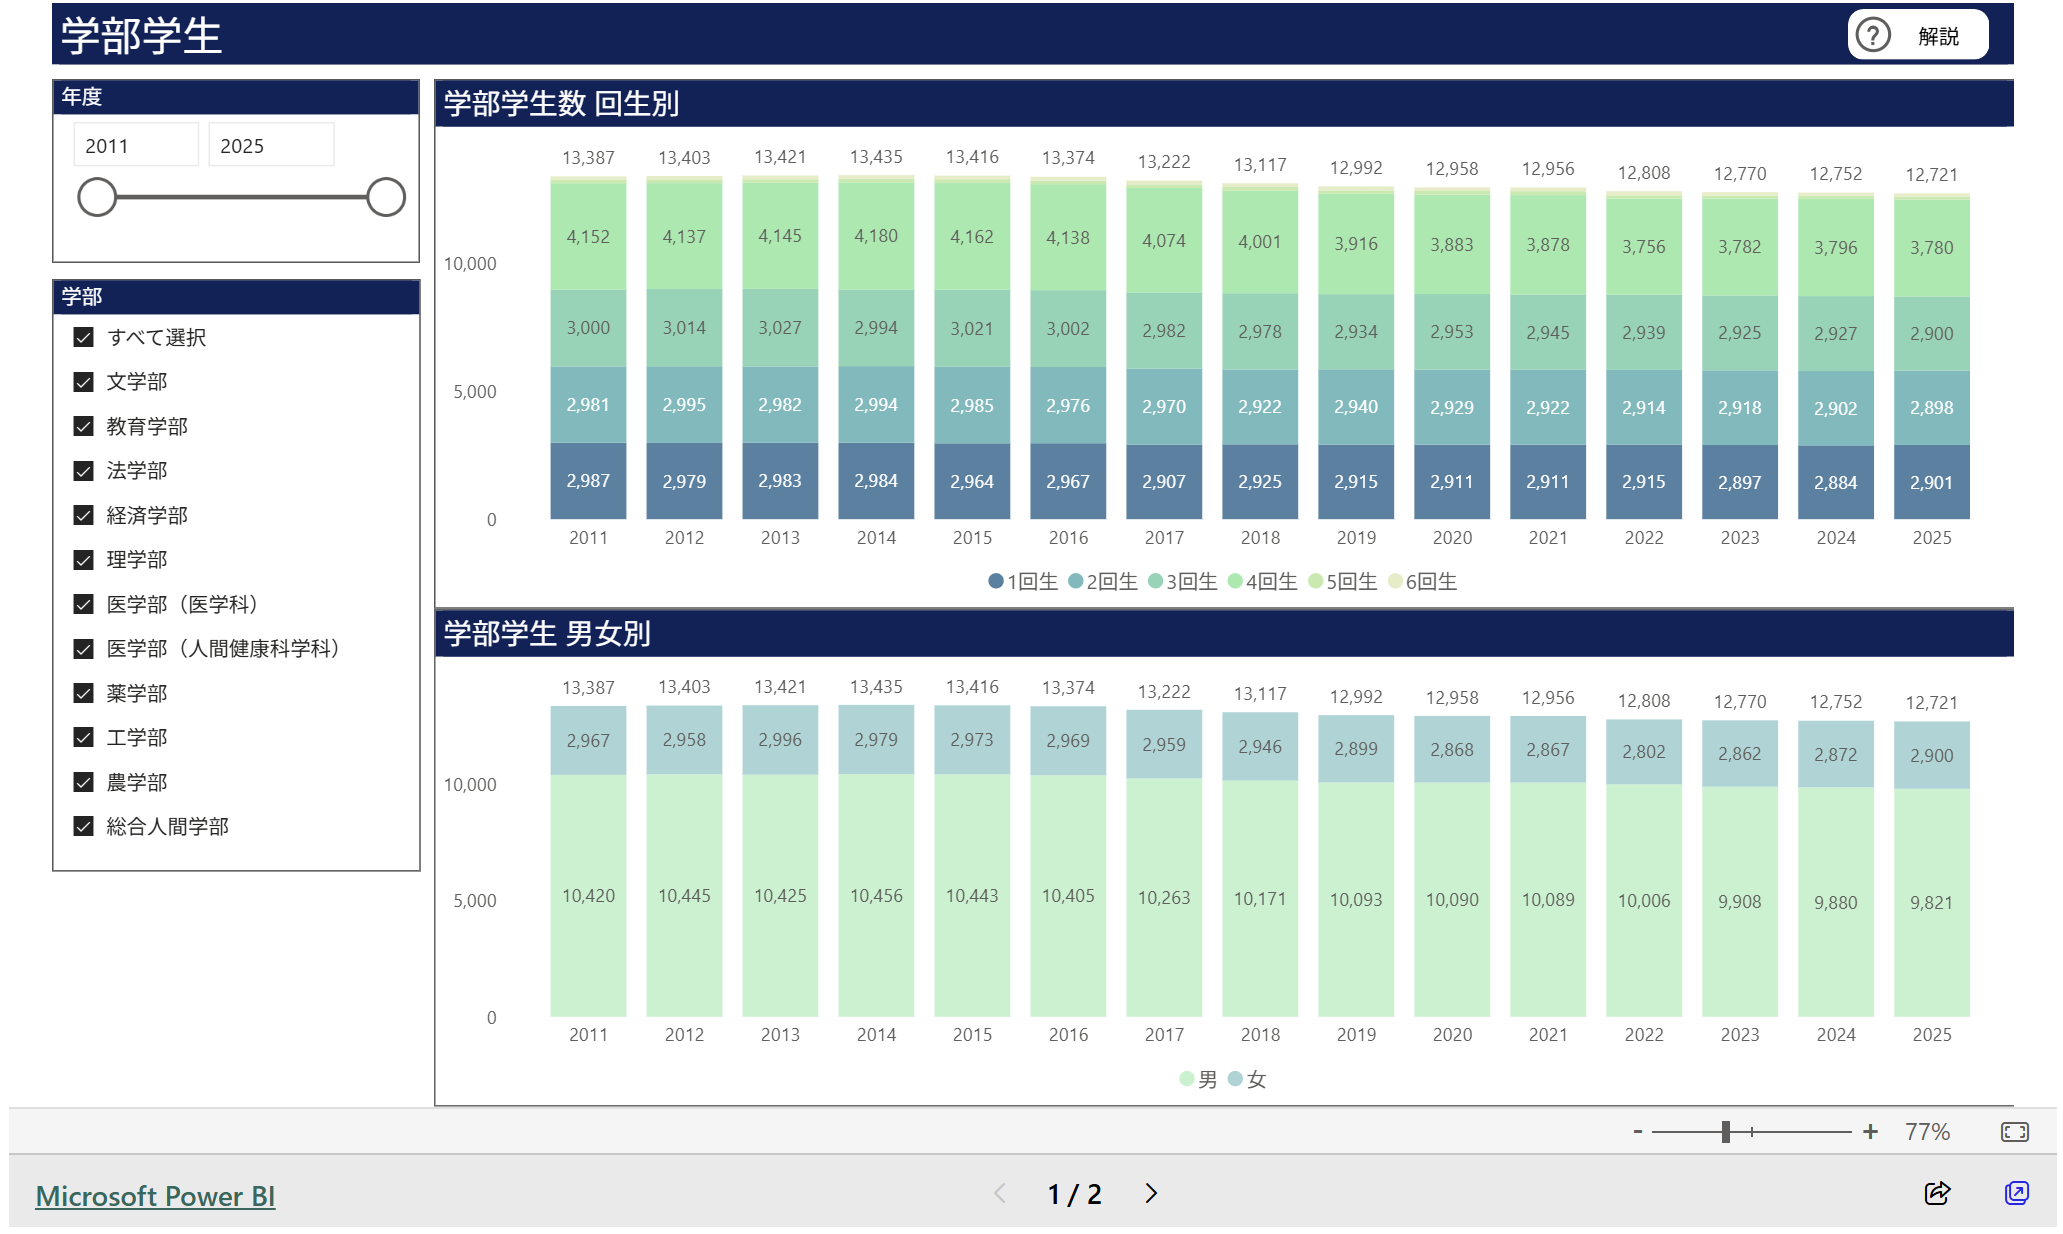Viewport: 2063px width, 1234px height.
Task: Go to next page with right chevron
Action: coord(1150,1193)
